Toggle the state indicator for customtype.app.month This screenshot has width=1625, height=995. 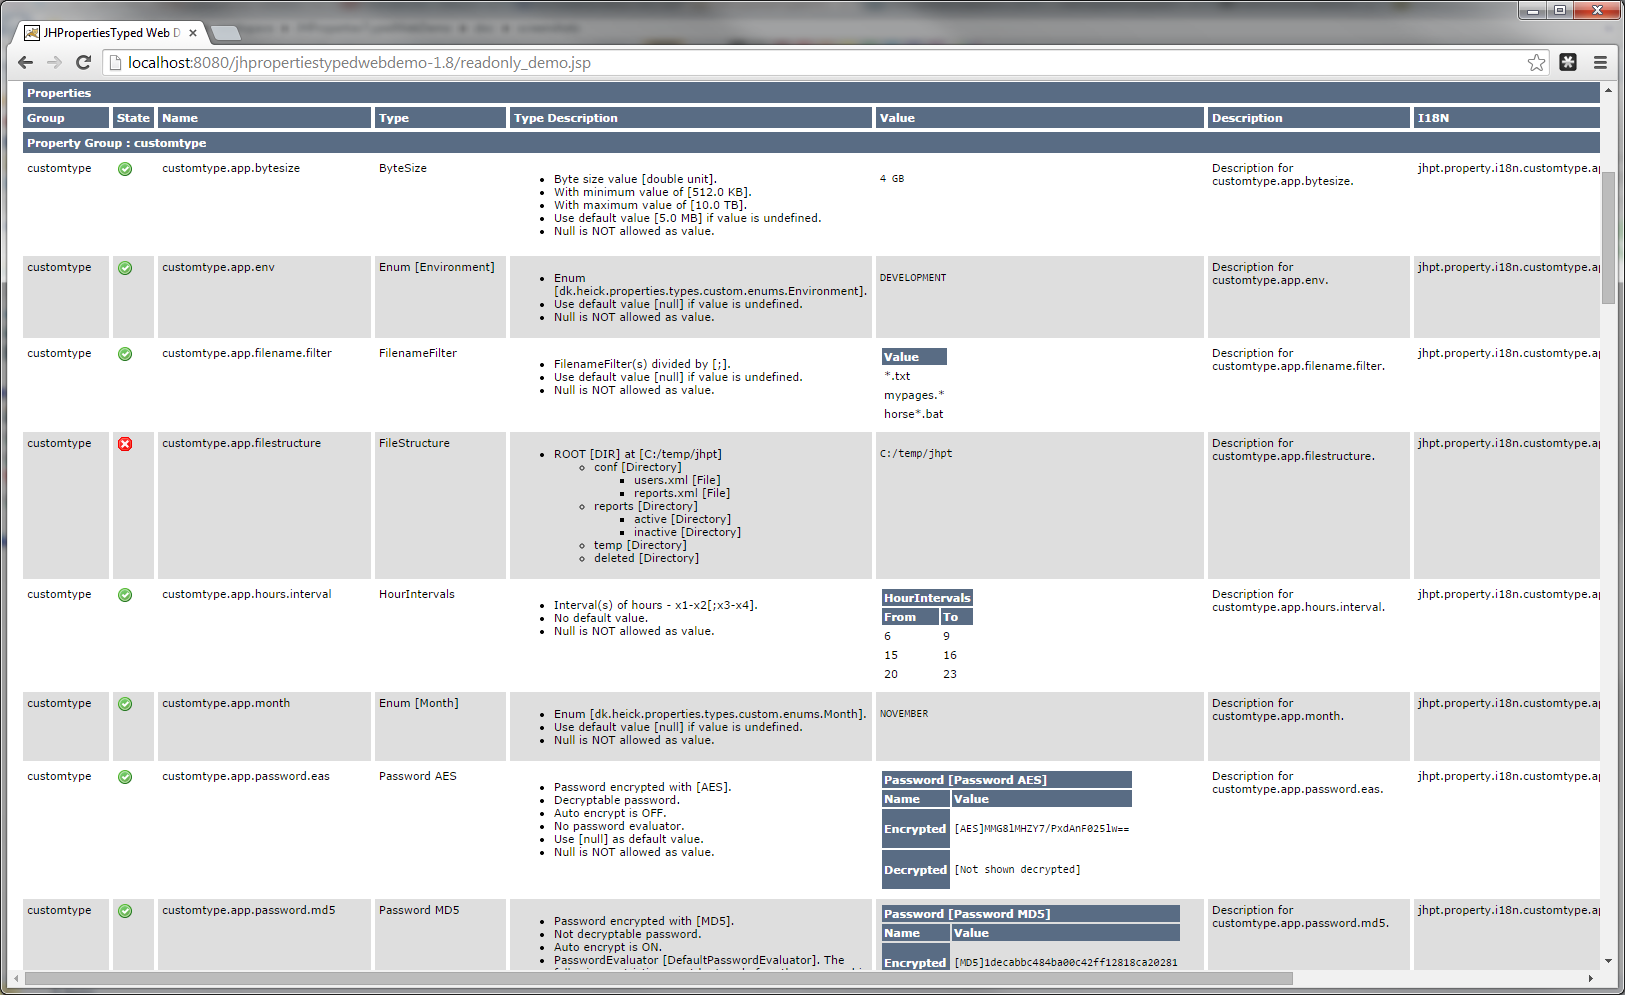tap(125, 703)
